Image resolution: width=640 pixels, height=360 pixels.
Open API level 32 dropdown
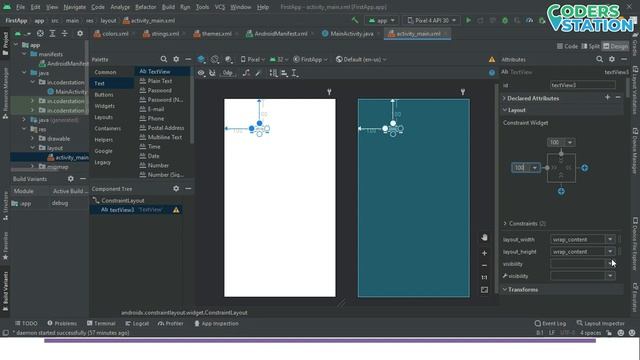click(279, 60)
